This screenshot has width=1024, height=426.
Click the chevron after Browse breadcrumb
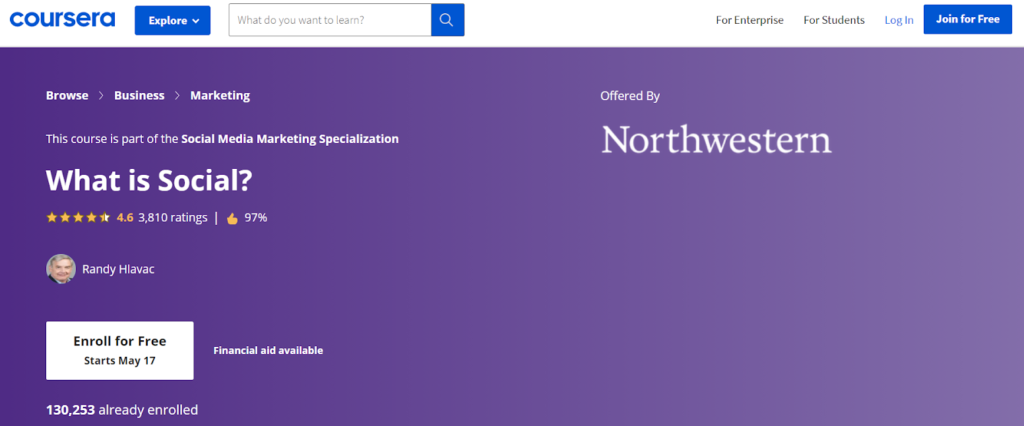(101, 96)
